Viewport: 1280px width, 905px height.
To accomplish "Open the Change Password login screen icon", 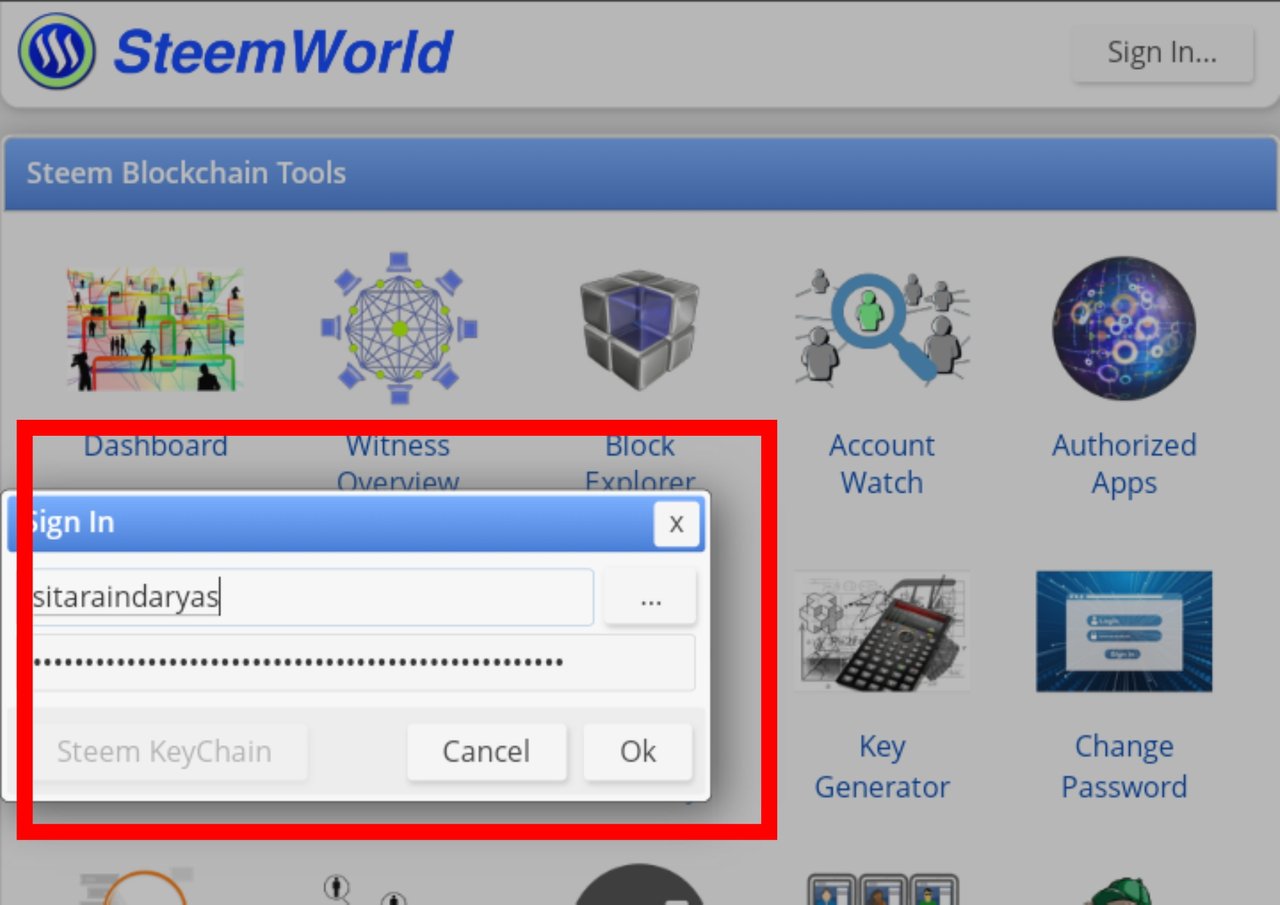I will 1124,631.
